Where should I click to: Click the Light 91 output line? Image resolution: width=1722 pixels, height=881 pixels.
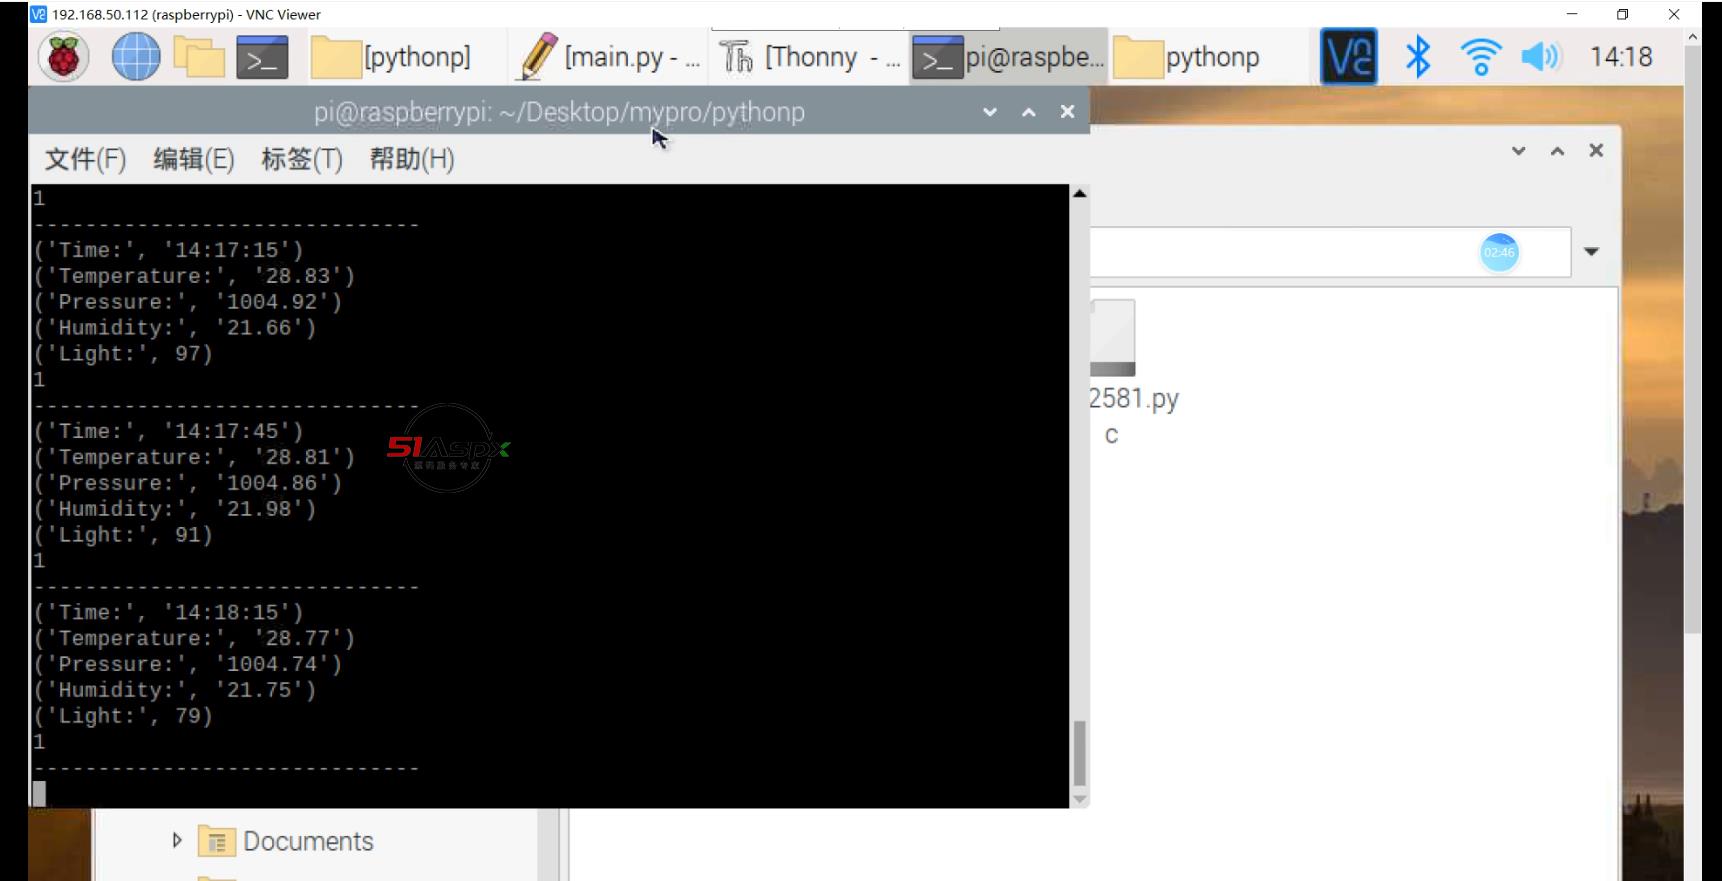tap(124, 535)
